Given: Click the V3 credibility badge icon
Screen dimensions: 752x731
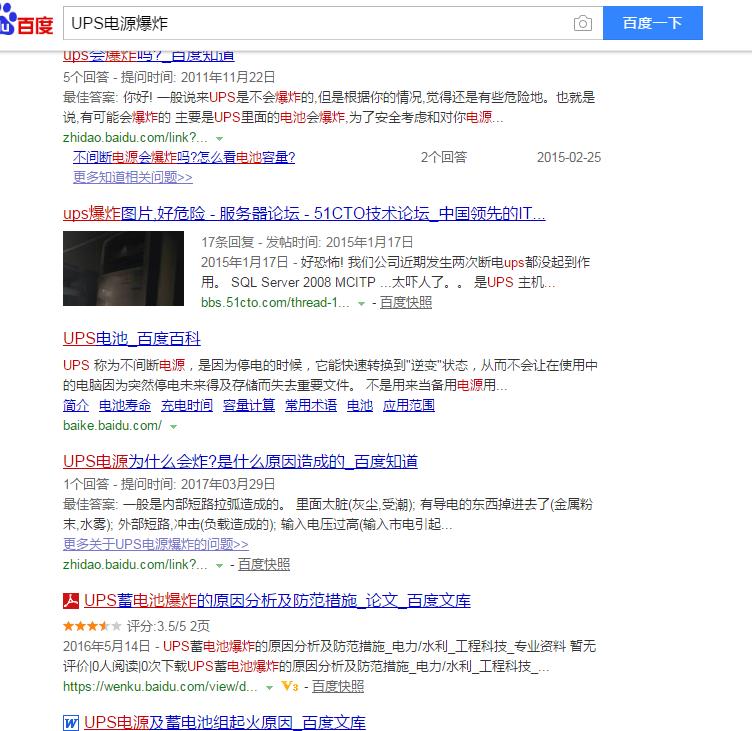Looking at the screenshot, I should coord(290,686).
